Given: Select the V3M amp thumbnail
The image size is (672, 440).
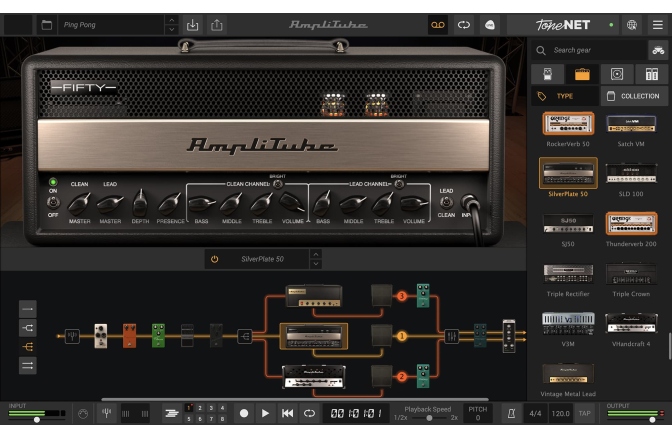Looking at the screenshot, I should tap(568, 323).
